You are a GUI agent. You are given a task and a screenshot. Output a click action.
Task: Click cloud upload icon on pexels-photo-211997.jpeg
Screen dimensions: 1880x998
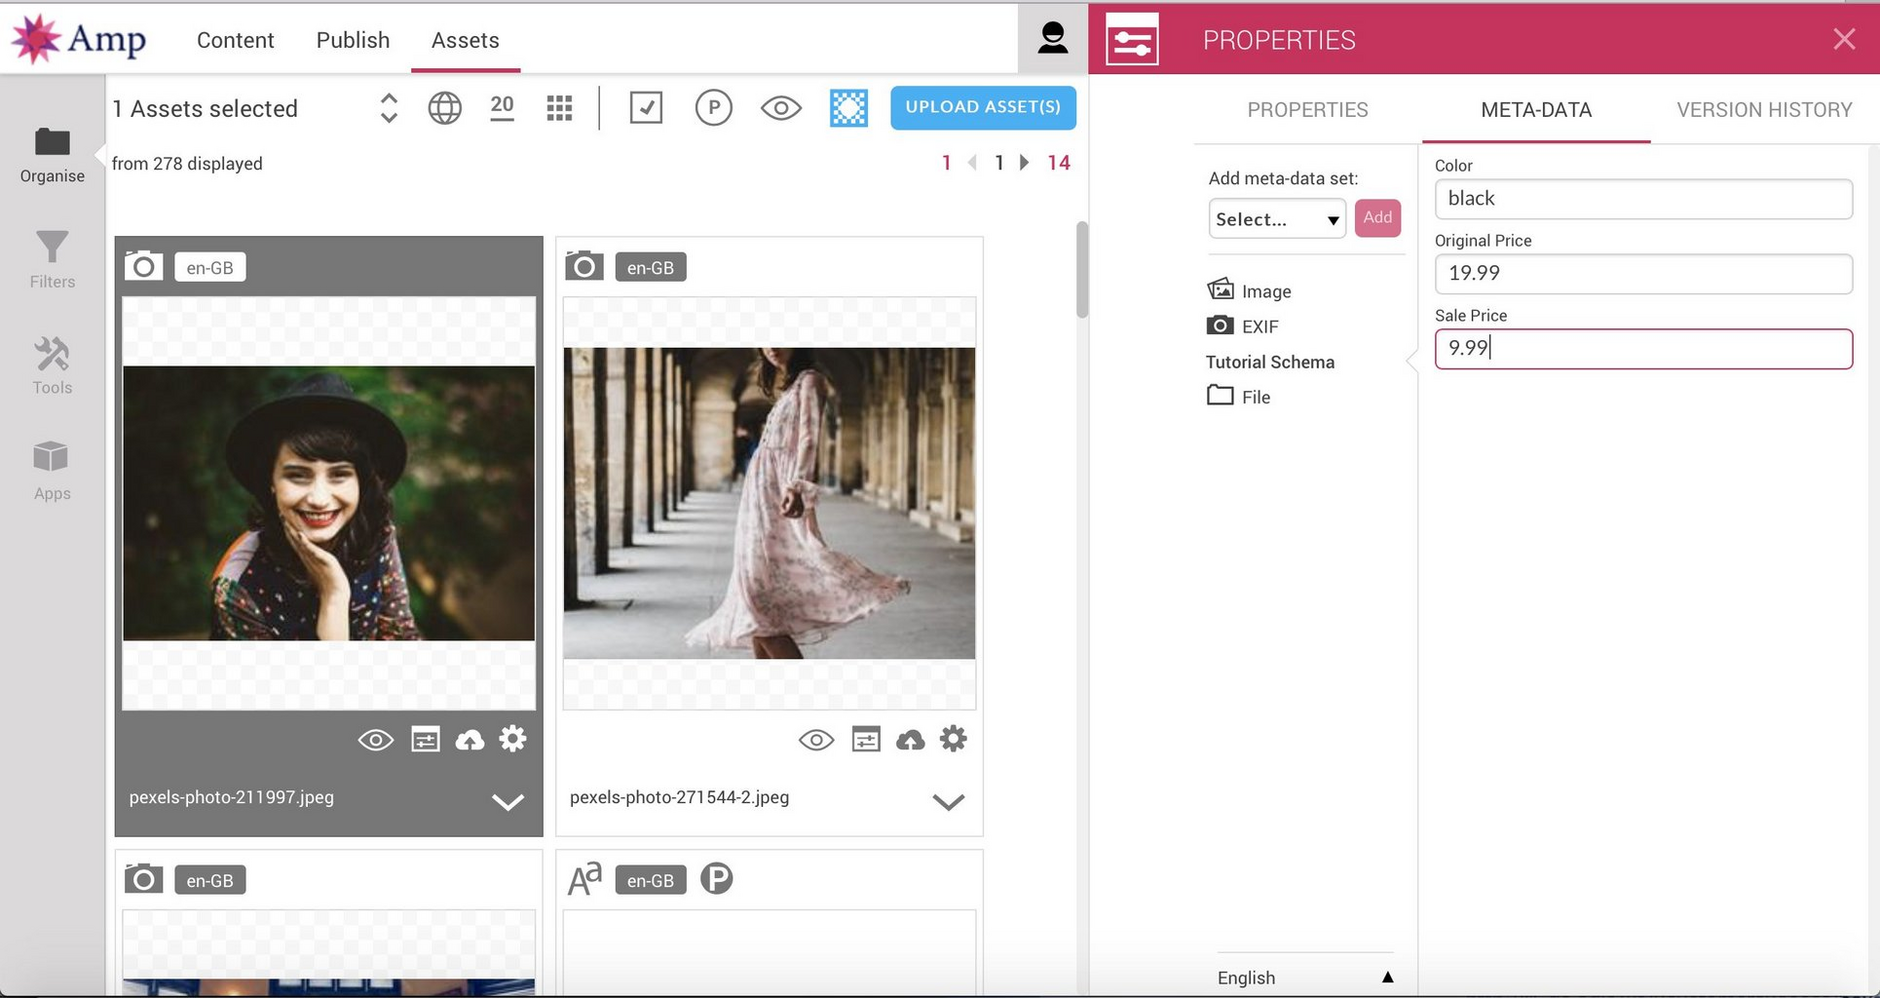[469, 740]
